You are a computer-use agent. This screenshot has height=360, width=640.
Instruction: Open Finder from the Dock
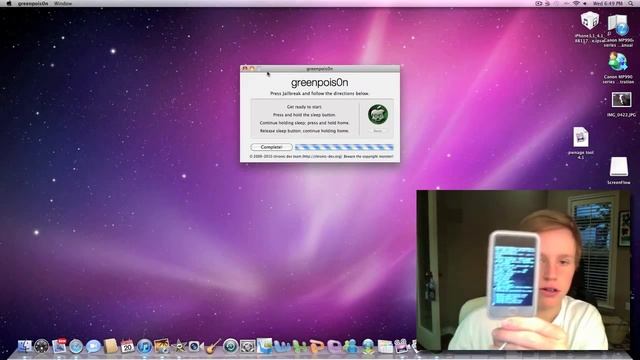click(25, 347)
